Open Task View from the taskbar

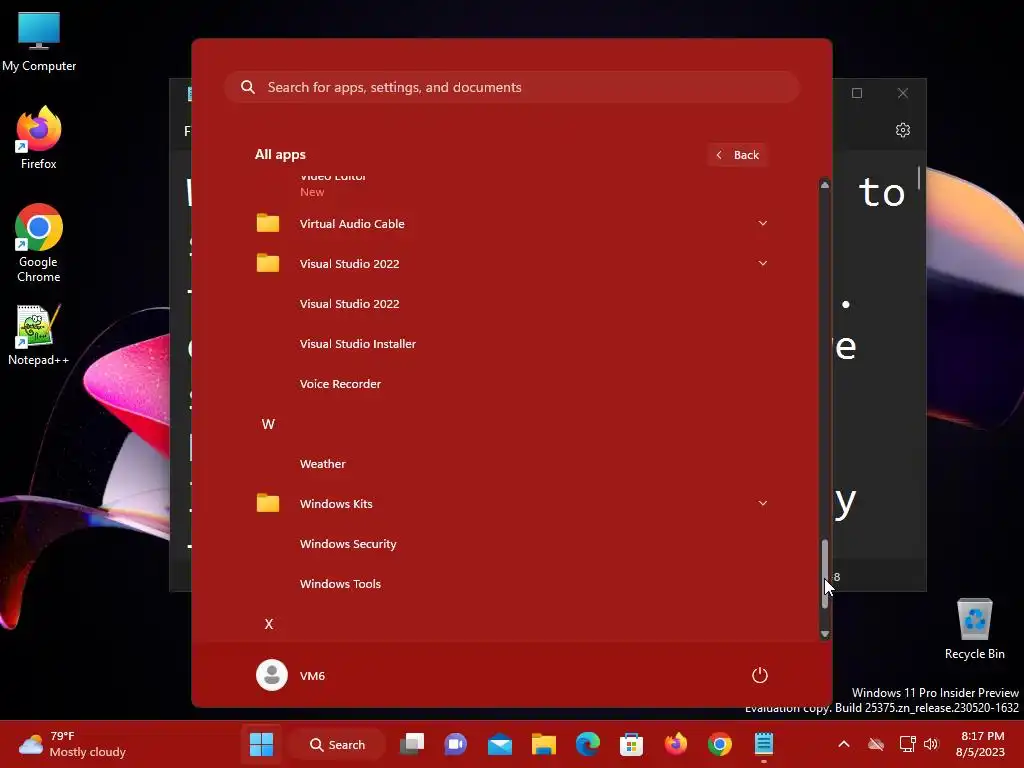[412, 744]
